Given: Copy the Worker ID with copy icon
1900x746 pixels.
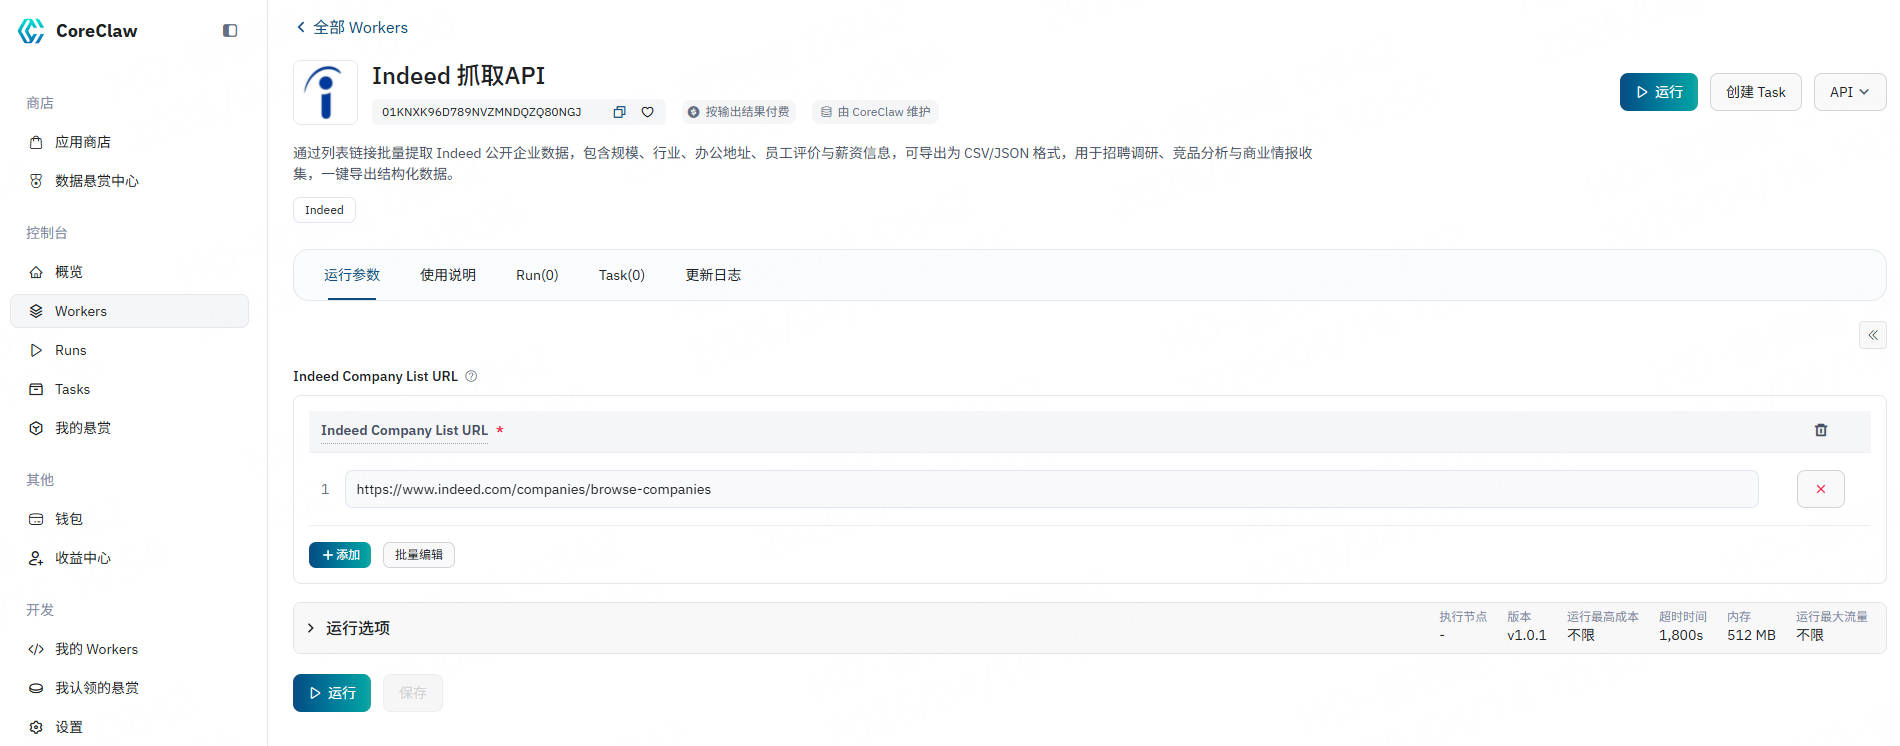Looking at the screenshot, I should (x=619, y=112).
